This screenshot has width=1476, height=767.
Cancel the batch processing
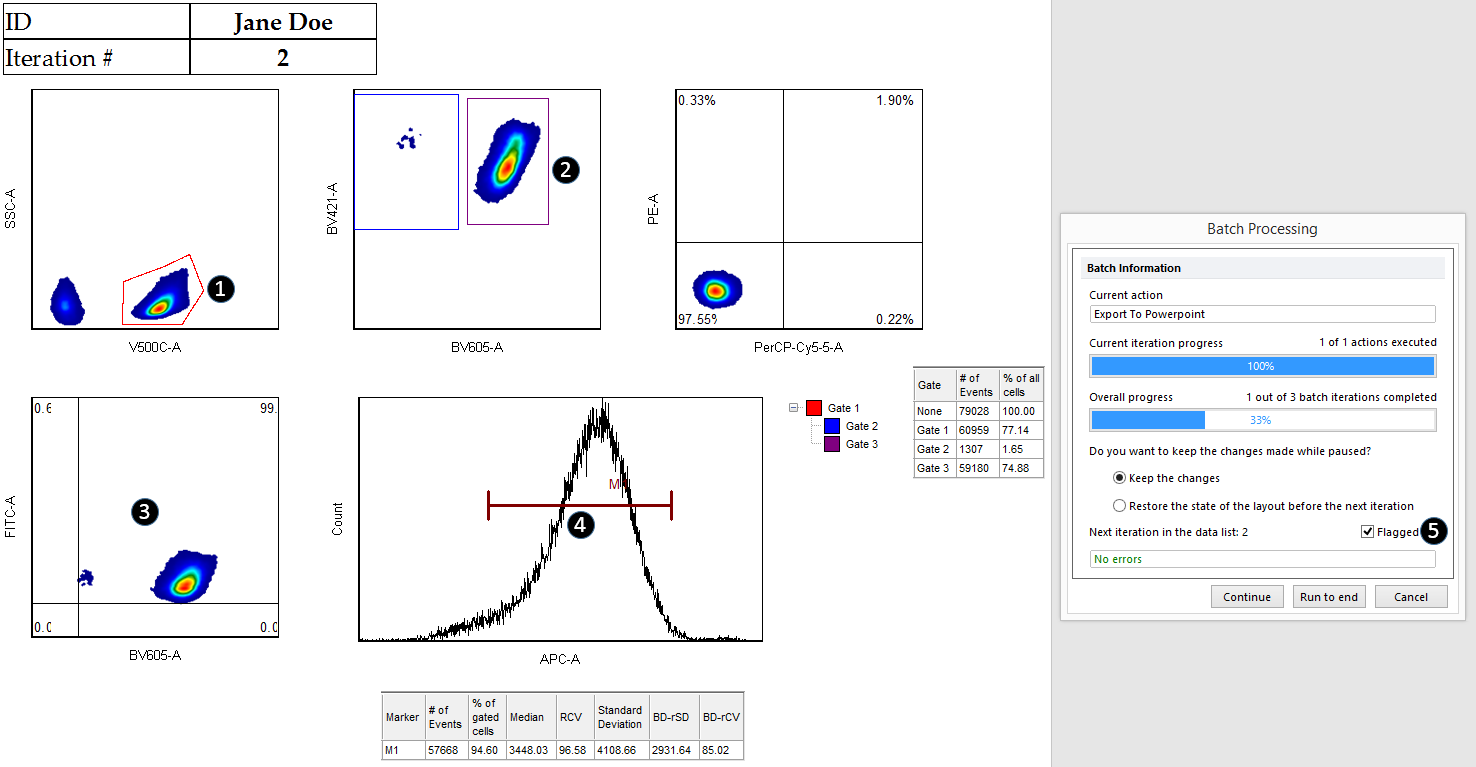tap(1411, 597)
